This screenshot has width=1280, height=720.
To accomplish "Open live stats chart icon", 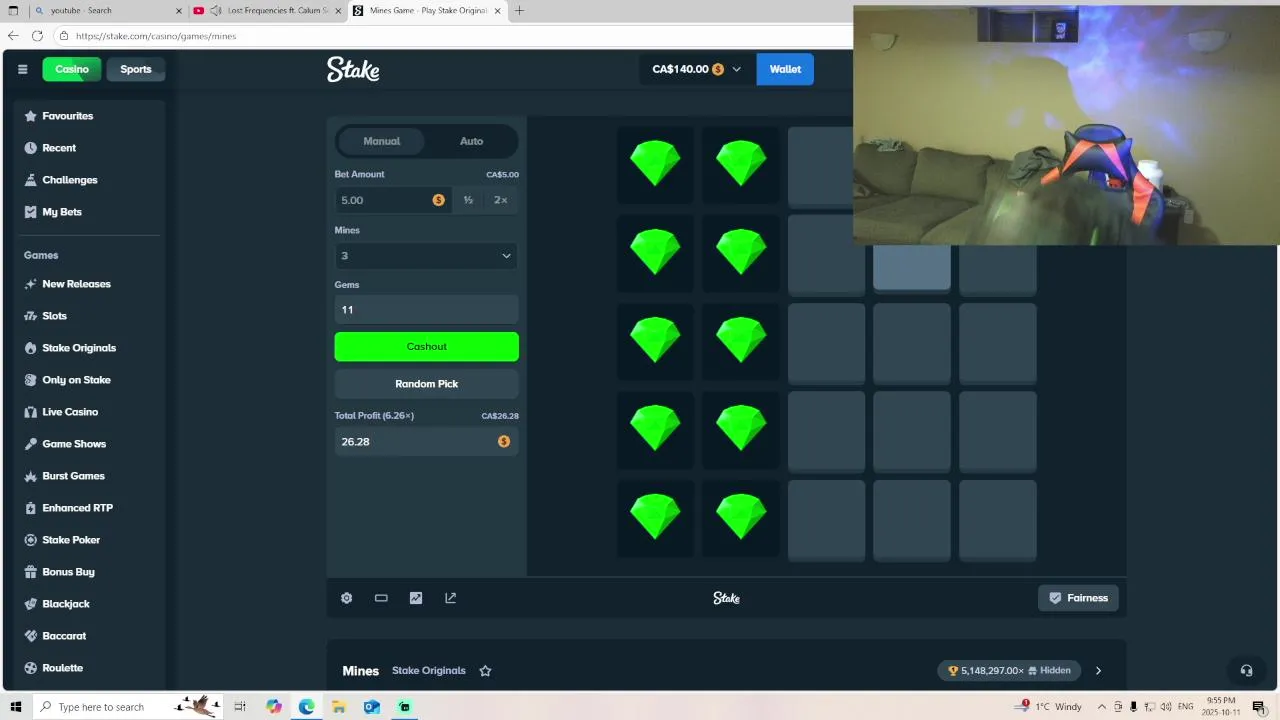I will click(416, 598).
